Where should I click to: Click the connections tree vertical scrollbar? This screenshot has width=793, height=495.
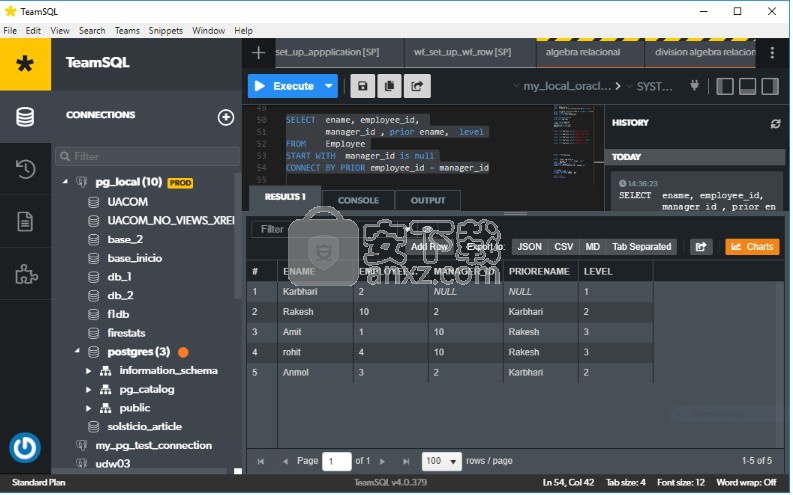point(238,235)
